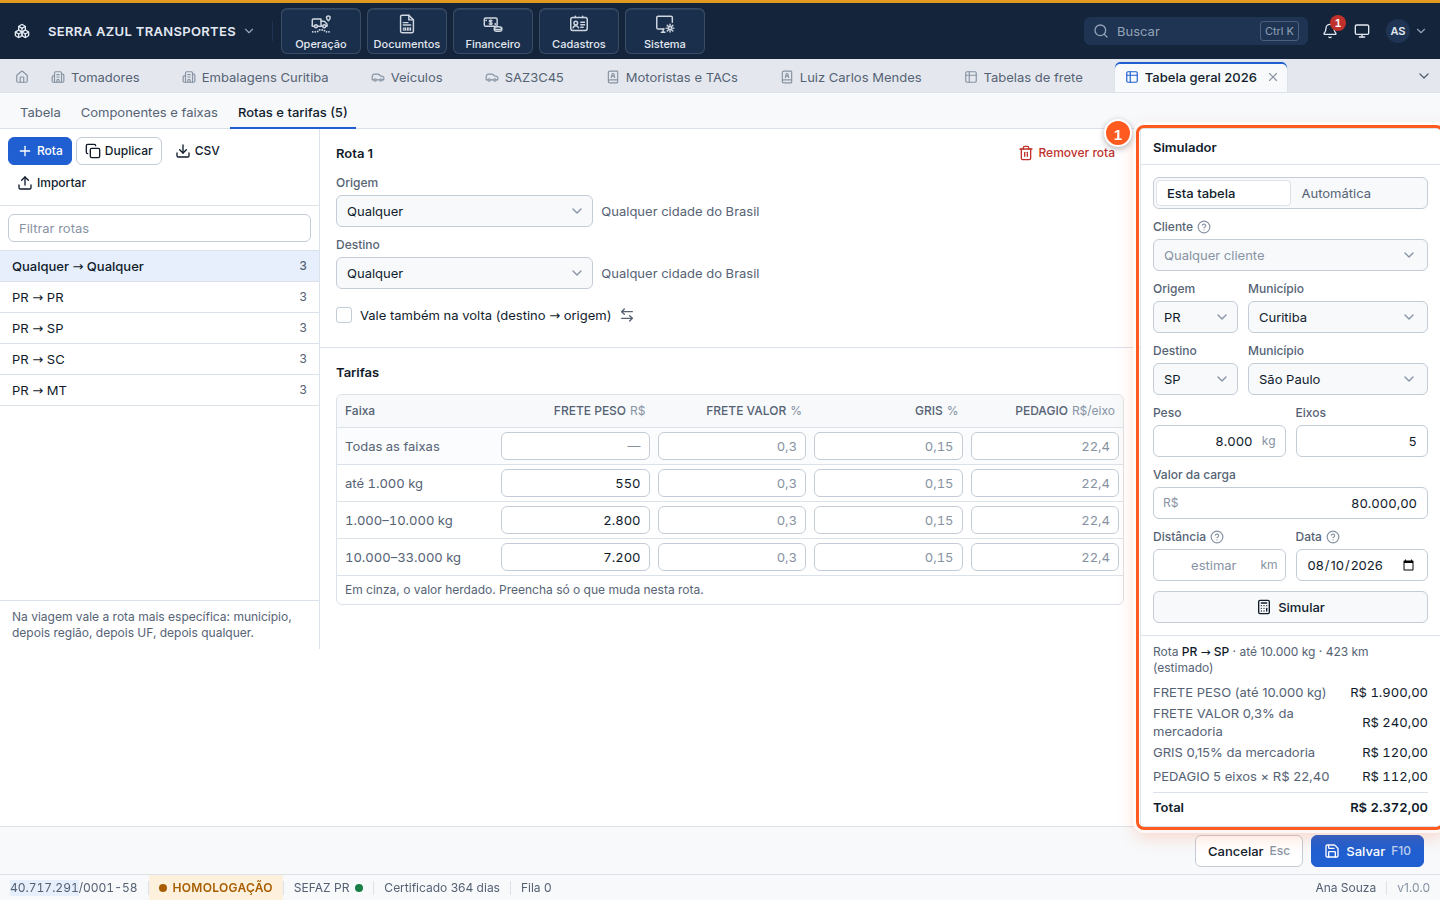Go to the home tab icon
This screenshot has width=1440, height=900.
(x=22, y=77)
